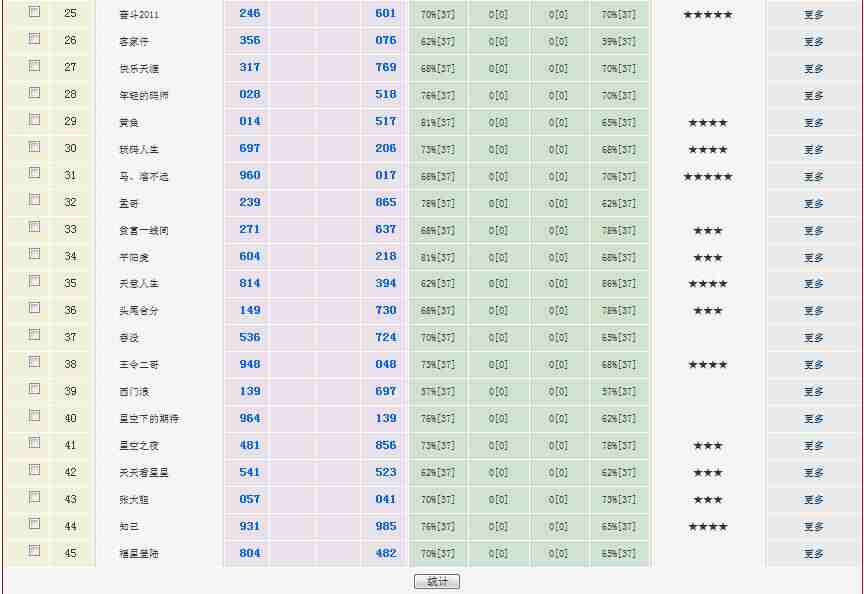Open the 更多 link in row 40
864x594 pixels.
pyautogui.click(x=813, y=419)
